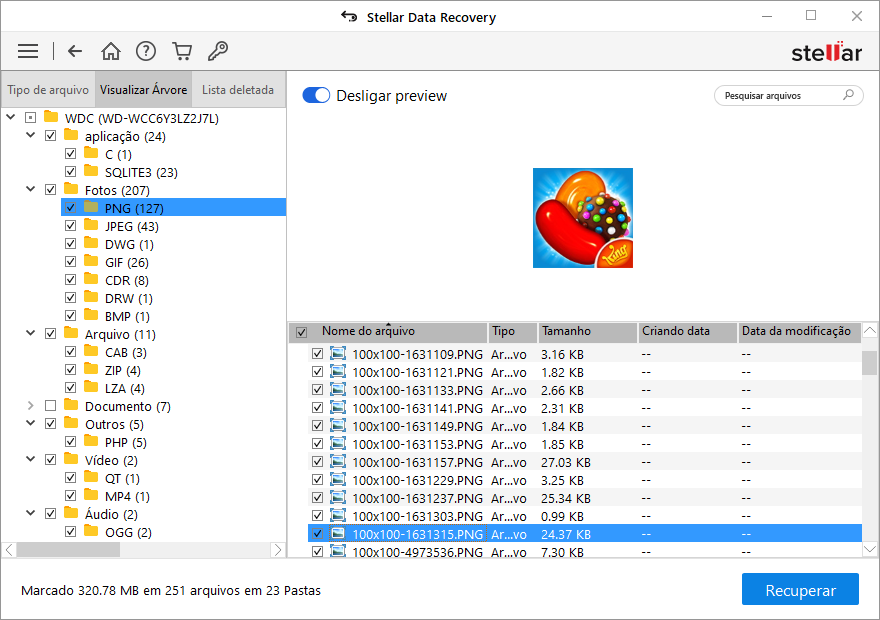The width and height of the screenshot is (880, 620).
Task: Click the search magnifier icon
Action: pos(849,95)
